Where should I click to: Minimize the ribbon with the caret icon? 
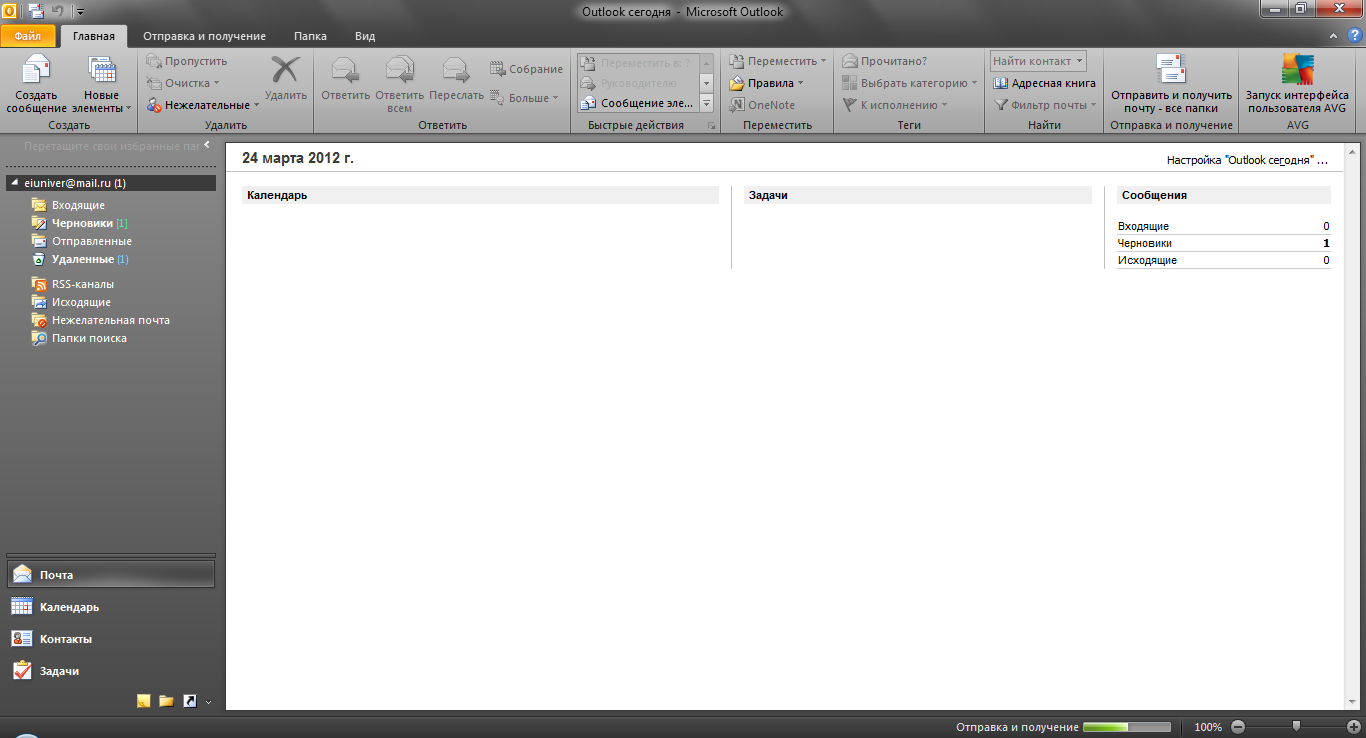point(1334,36)
